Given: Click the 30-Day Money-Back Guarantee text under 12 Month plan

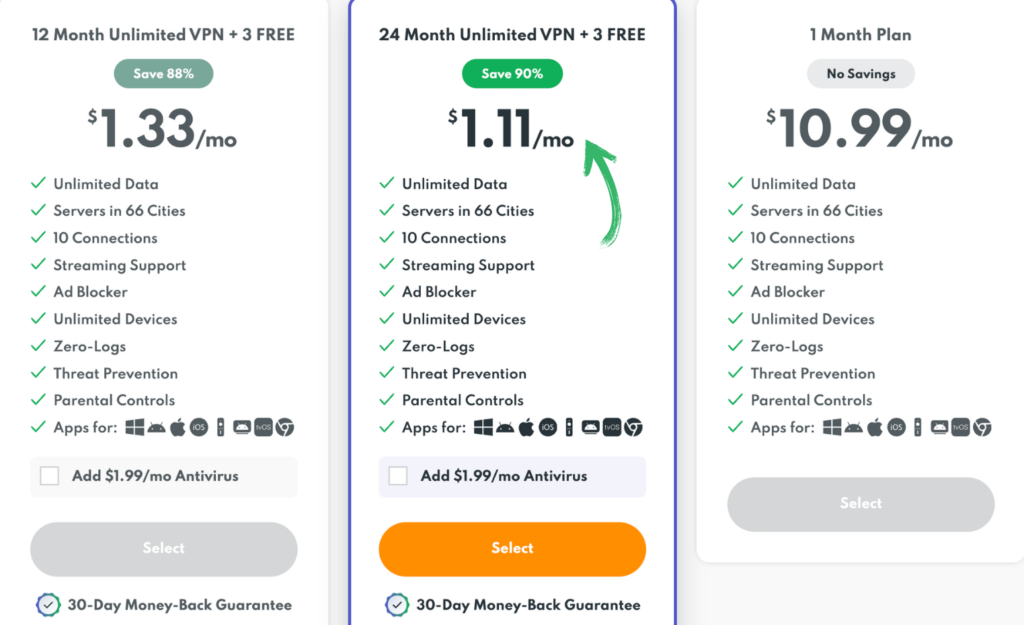Looking at the screenshot, I should click(179, 605).
